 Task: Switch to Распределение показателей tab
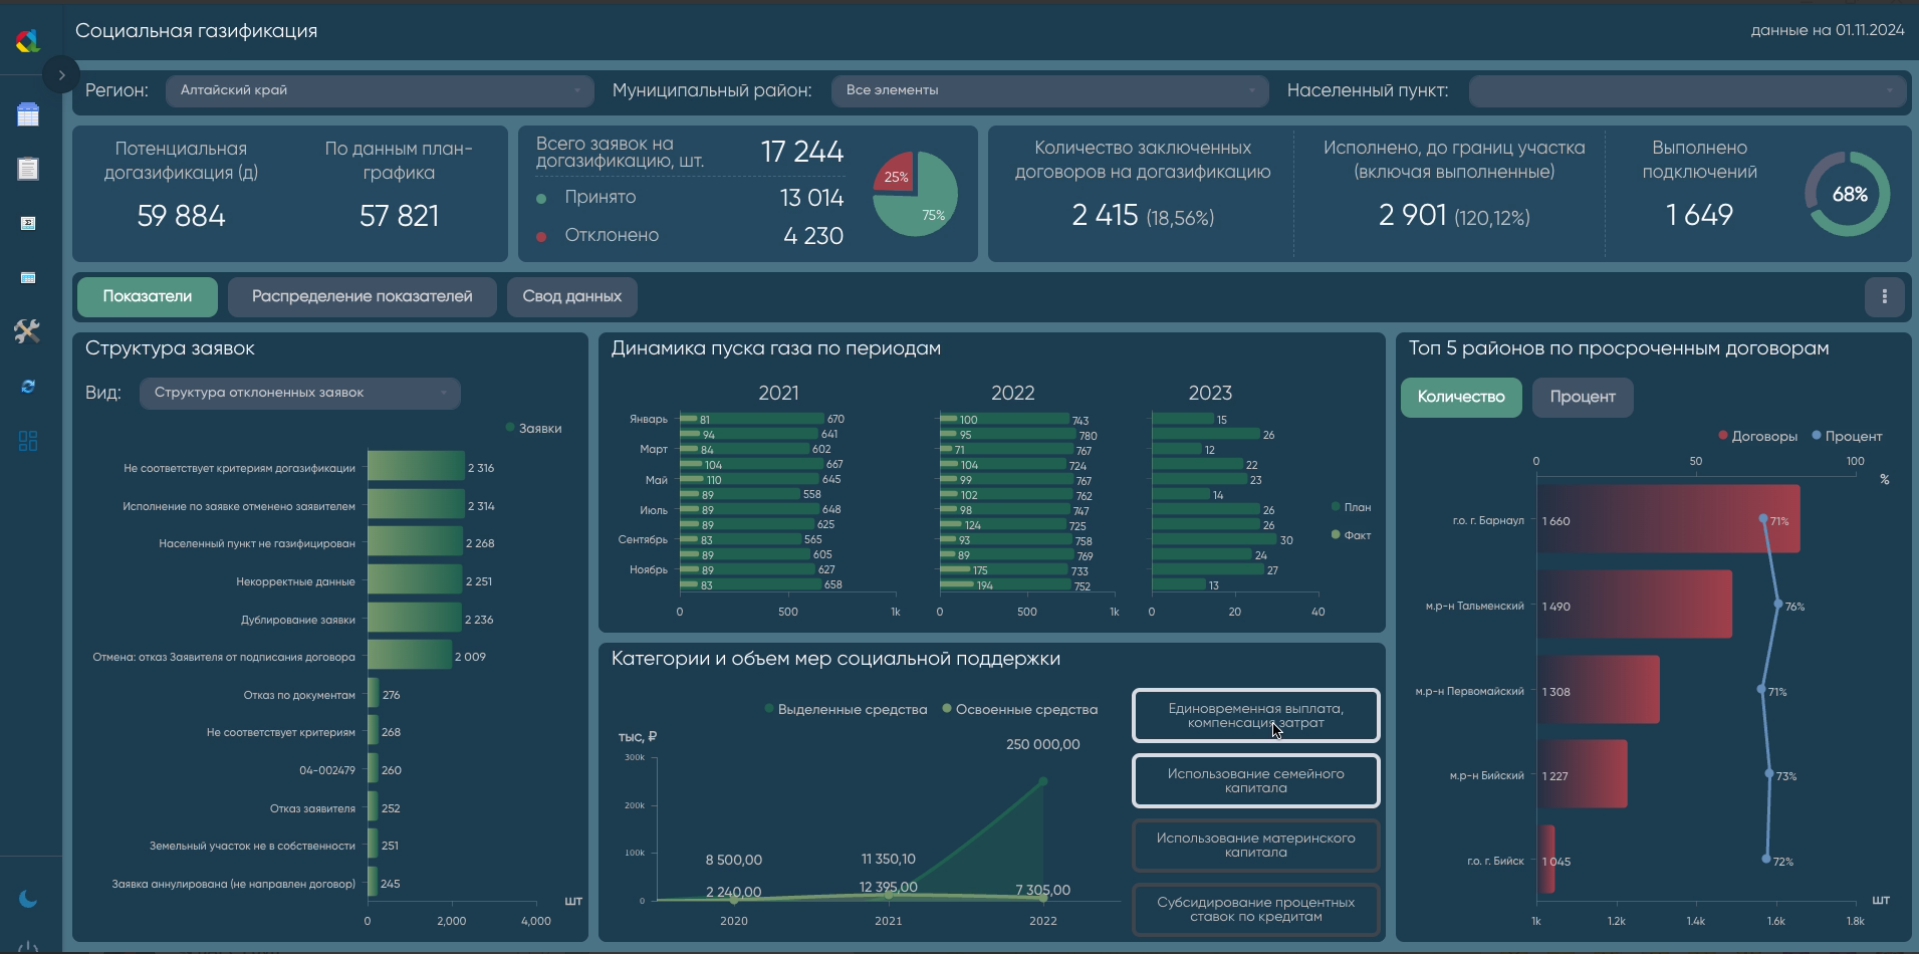coord(362,297)
